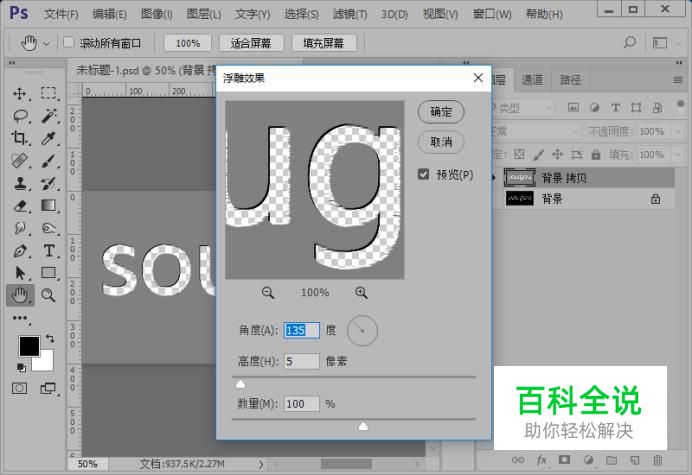Click the height slider handle

pyautogui.click(x=241, y=384)
